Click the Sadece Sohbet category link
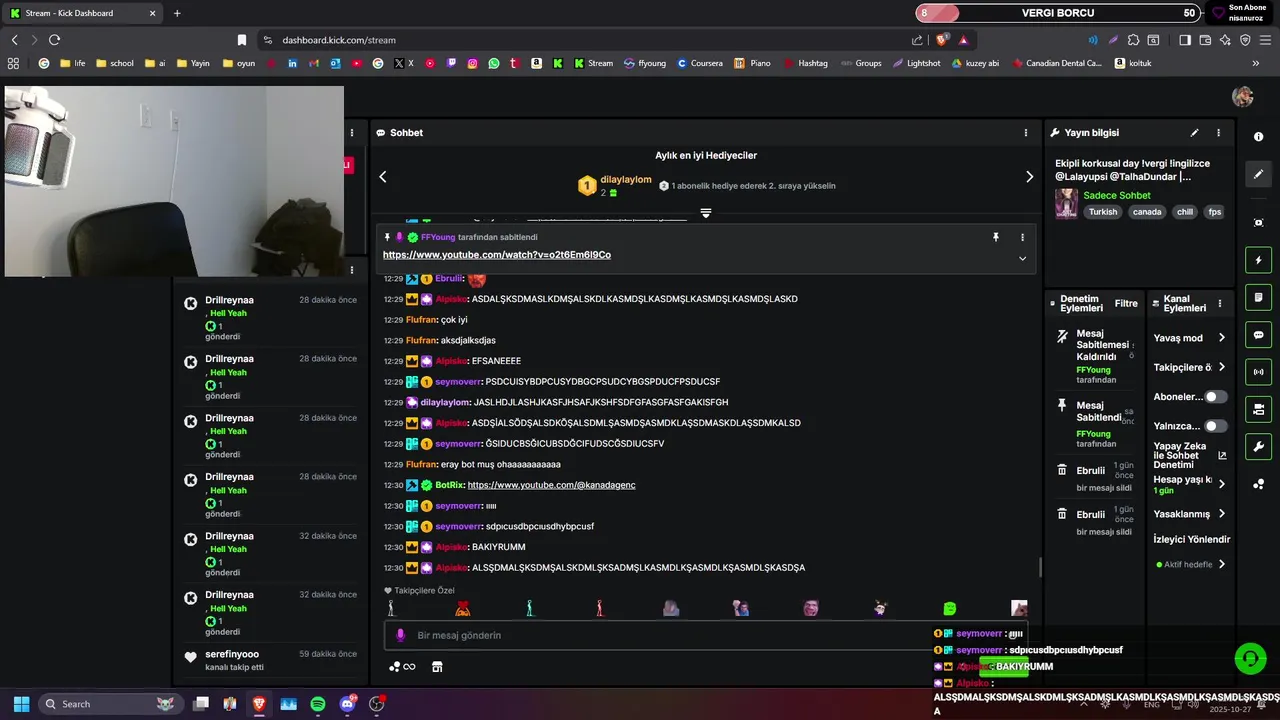This screenshot has height=720, width=1280. click(x=1117, y=196)
